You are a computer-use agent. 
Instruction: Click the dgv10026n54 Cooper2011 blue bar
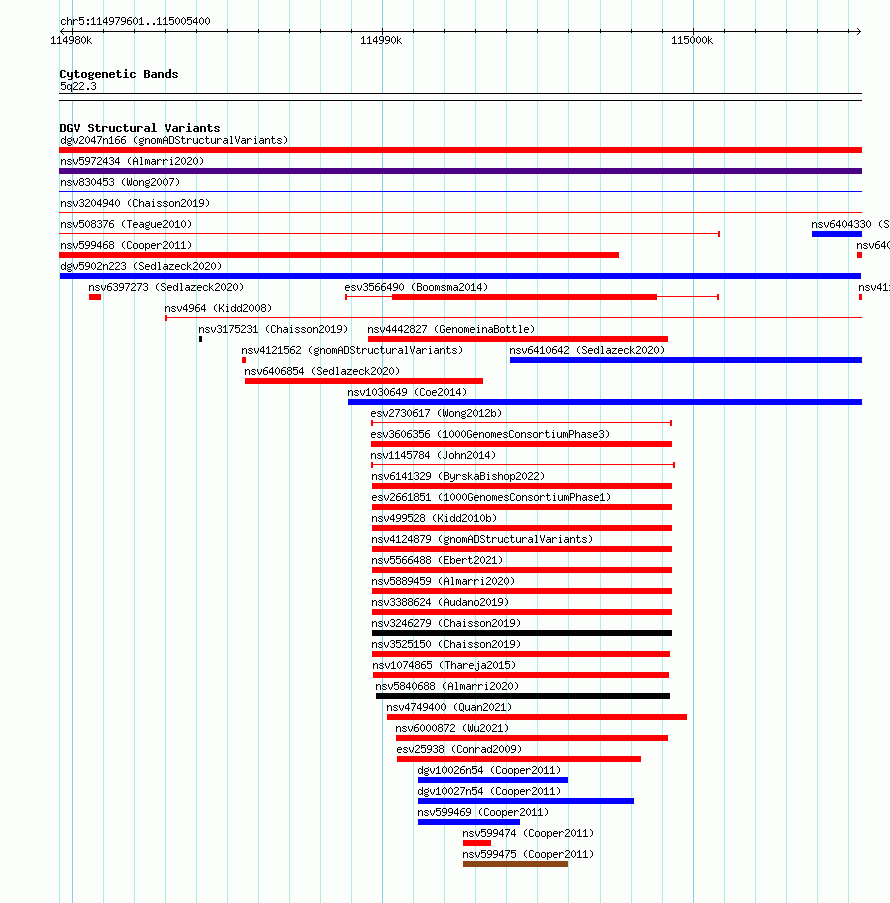493,780
